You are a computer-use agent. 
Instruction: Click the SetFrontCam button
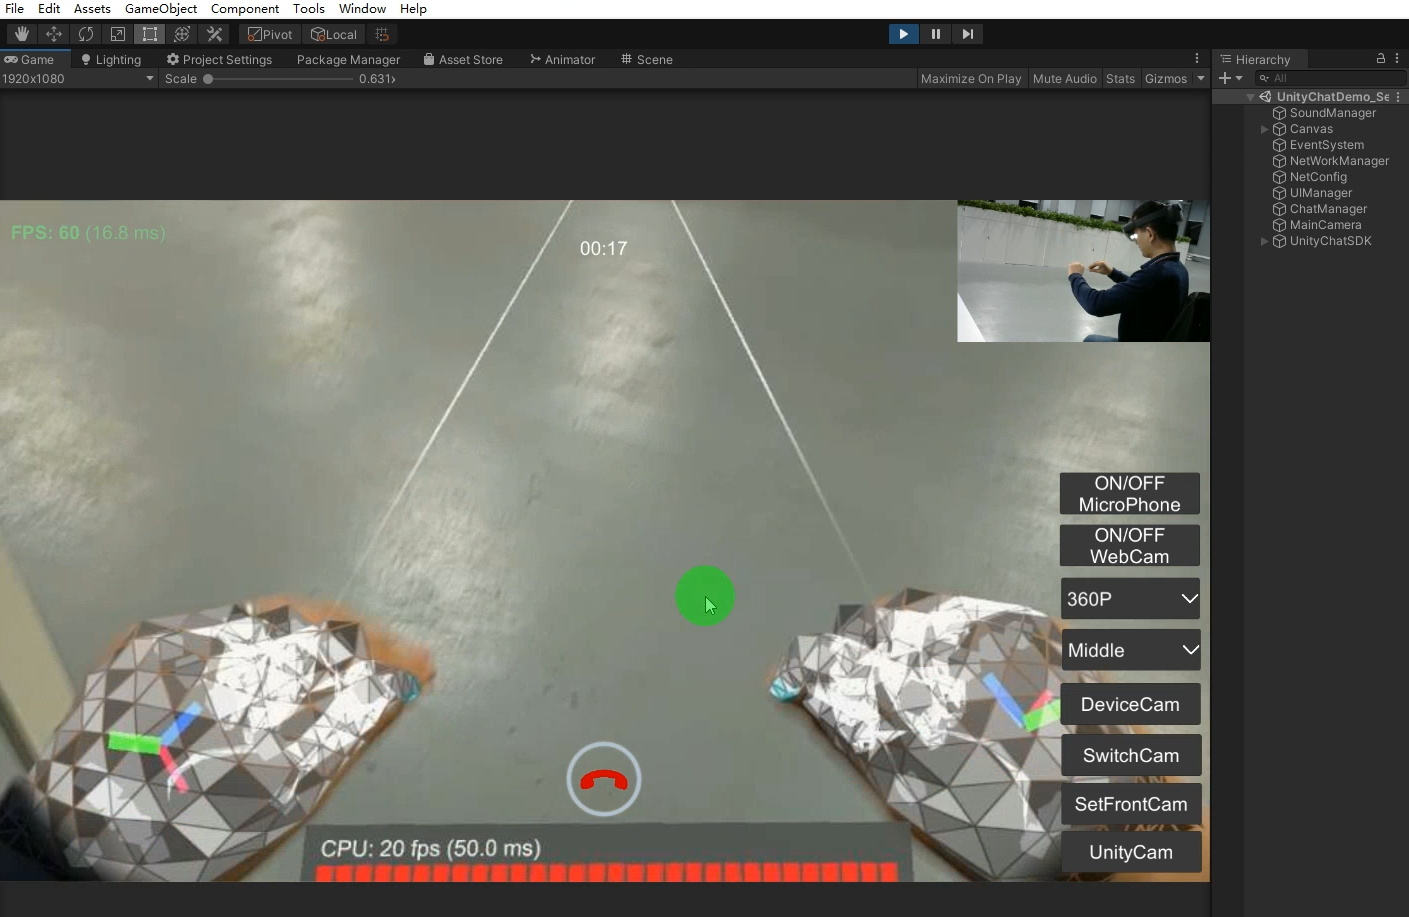[x=1131, y=804]
